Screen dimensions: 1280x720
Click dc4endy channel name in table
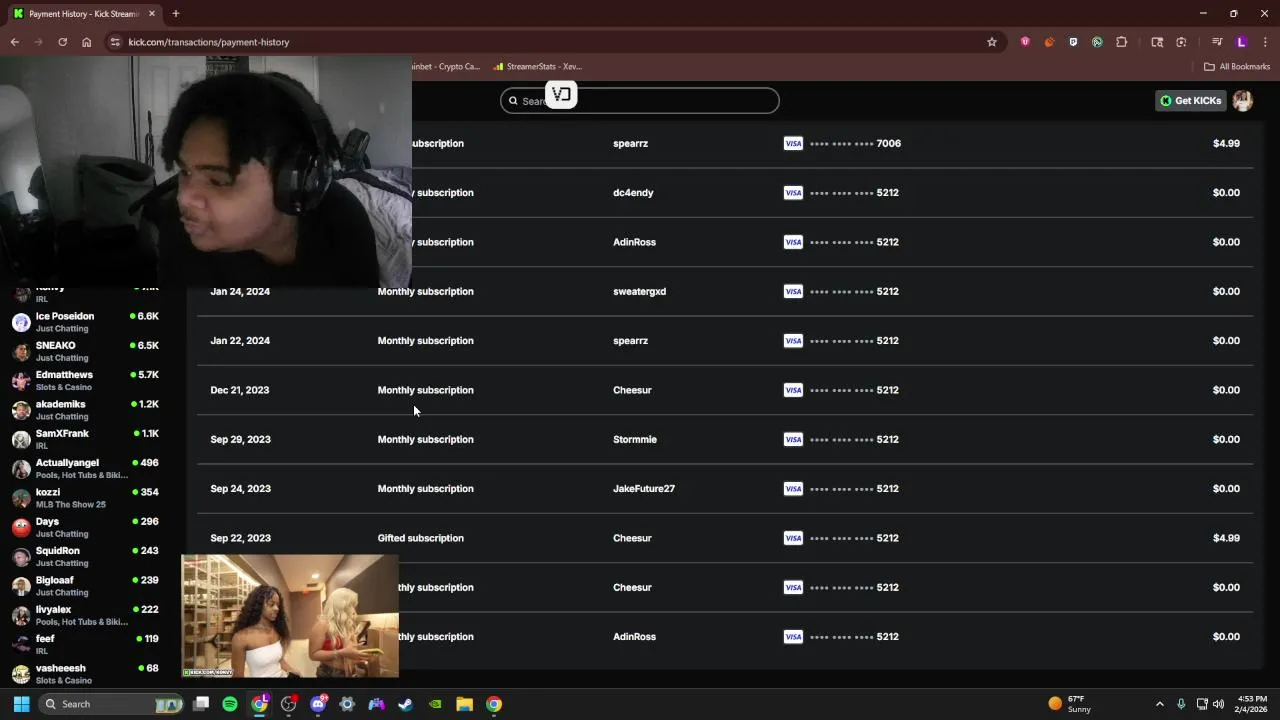[633, 192]
